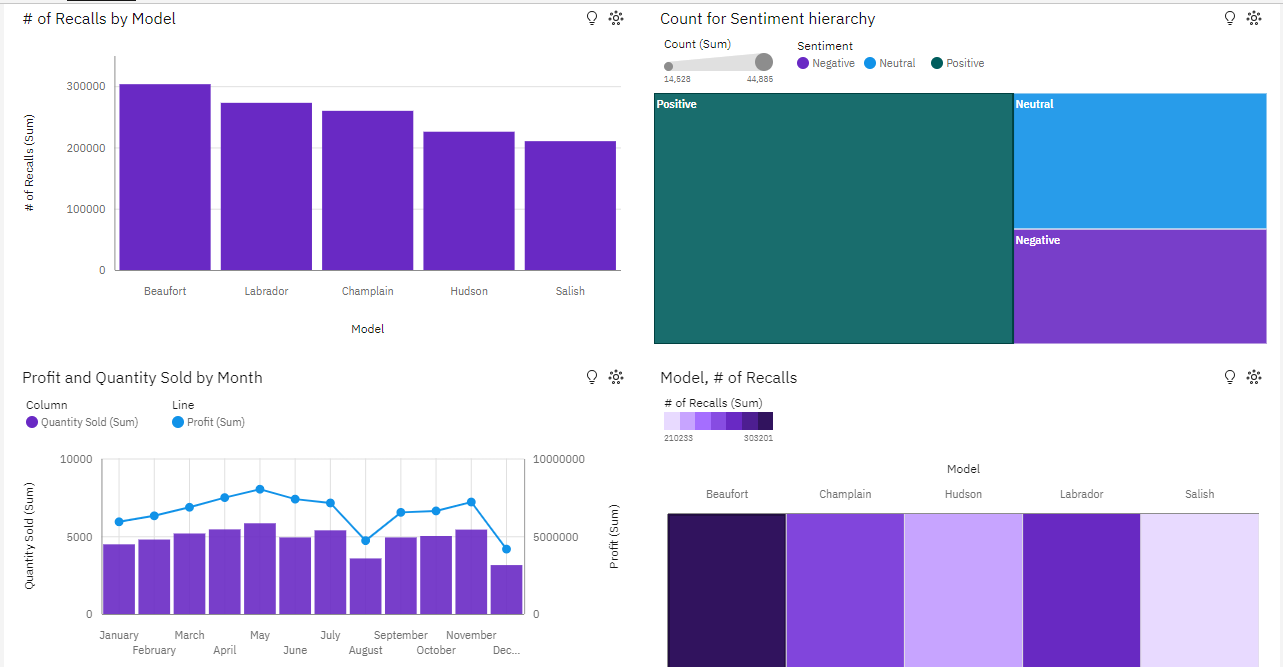Click the November profit line point
Image resolution: width=1283 pixels, height=667 pixels.
pos(471,502)
